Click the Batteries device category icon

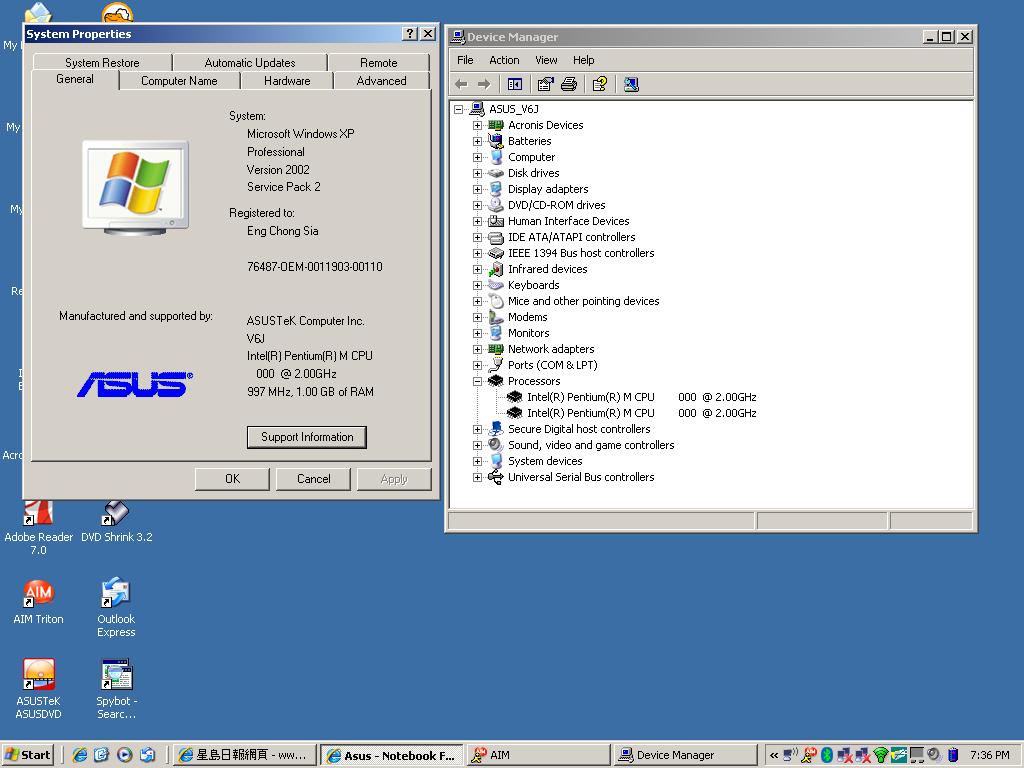coord(496,140)
